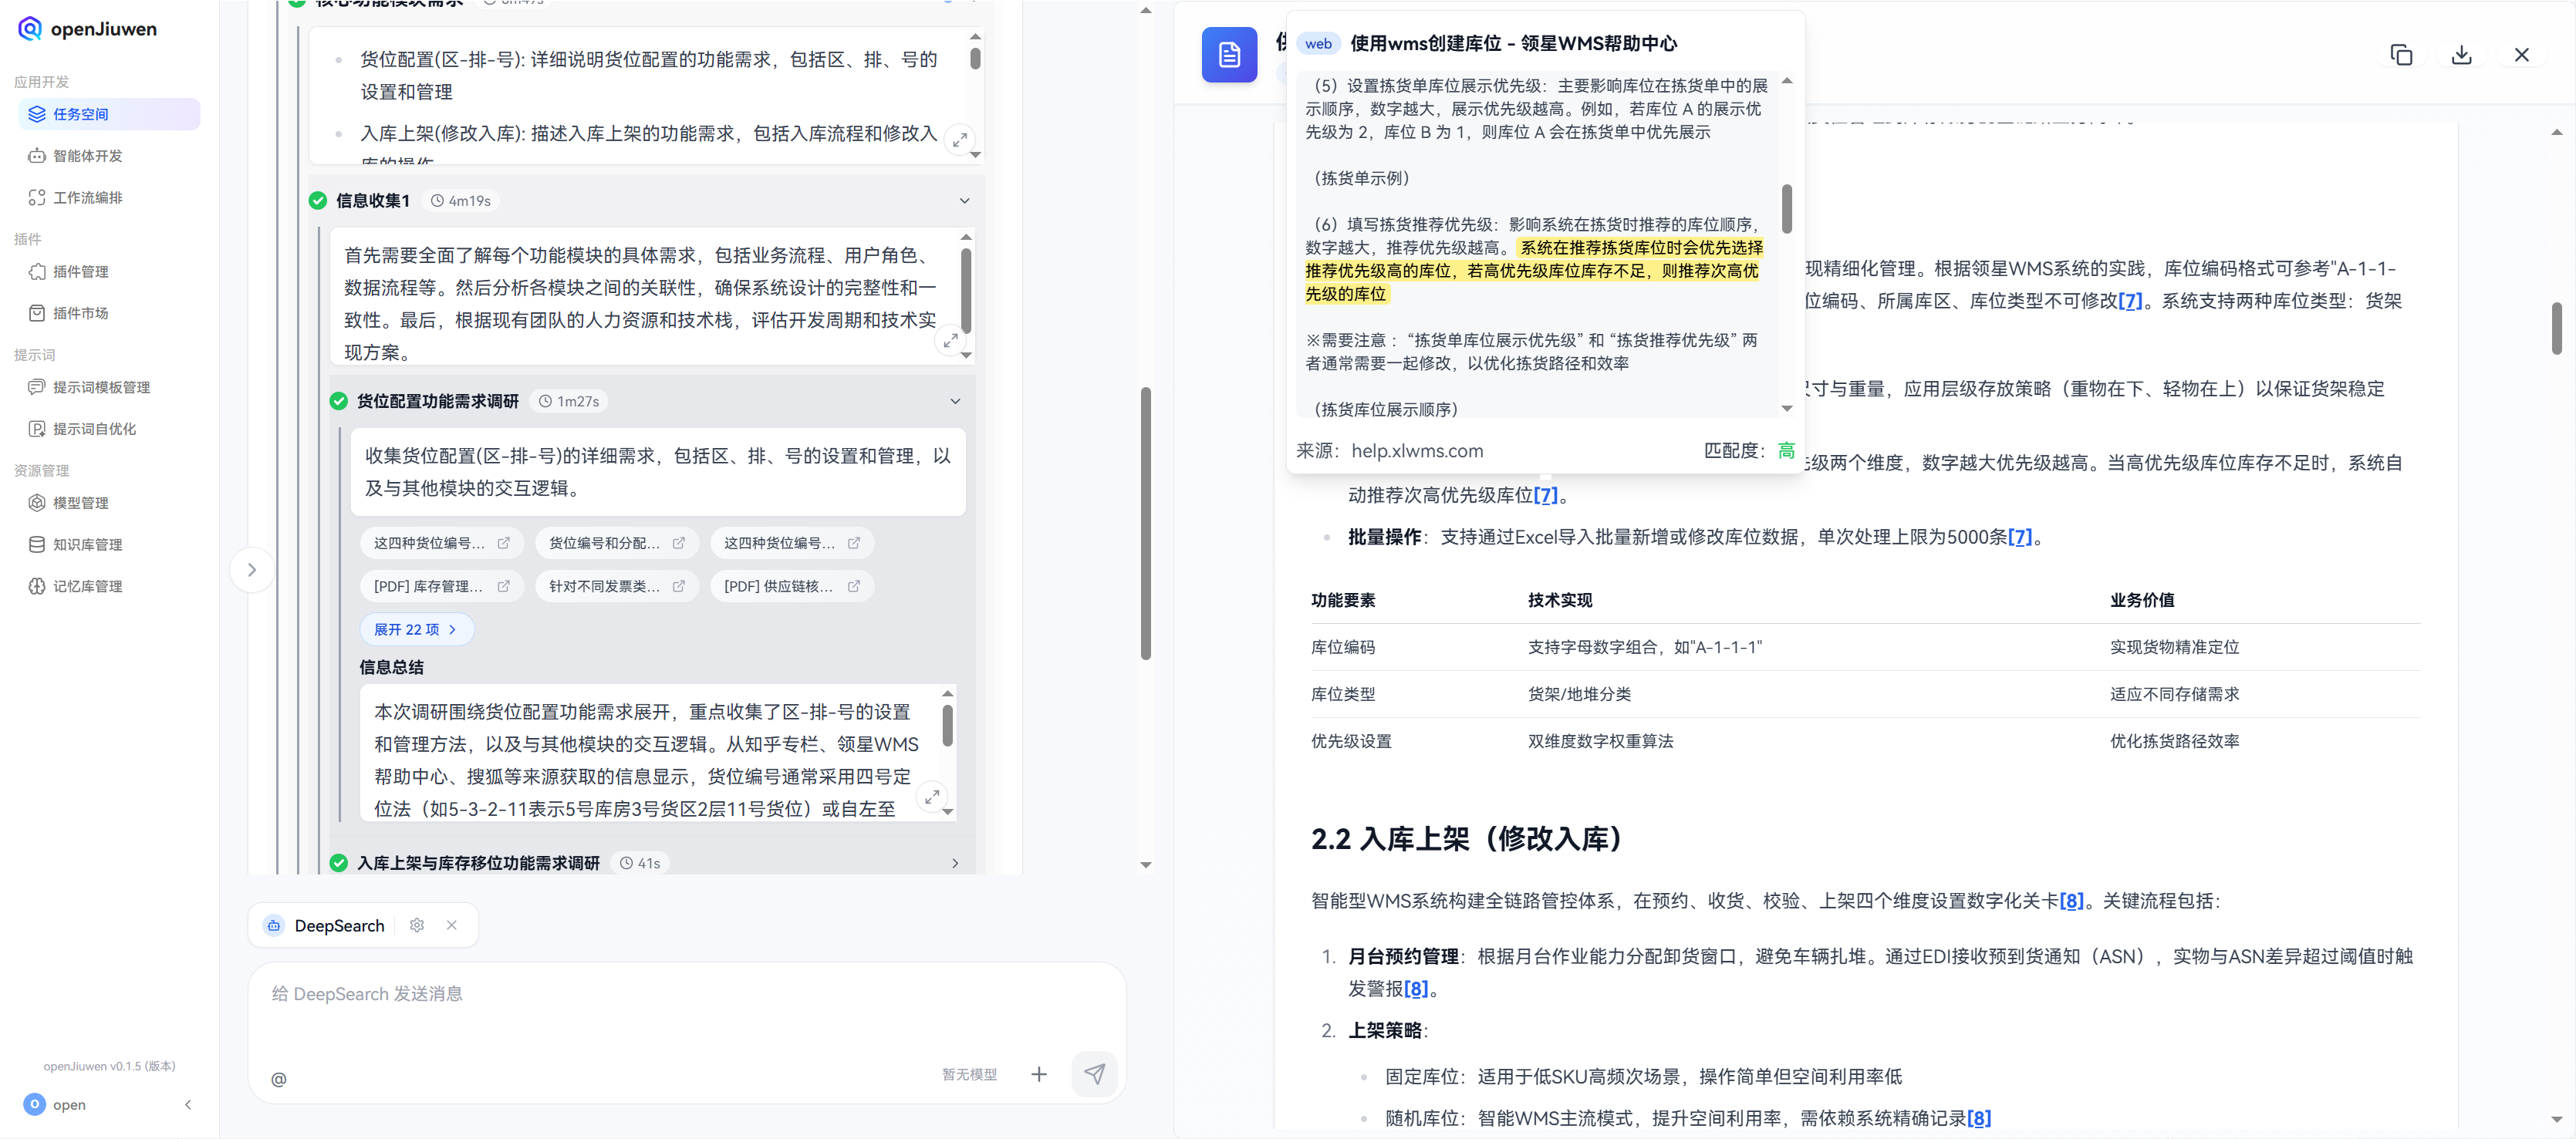
Task: Click green check beside 货位配置功能需求调研
Action: pyautogui.click(x=339, y=401)
